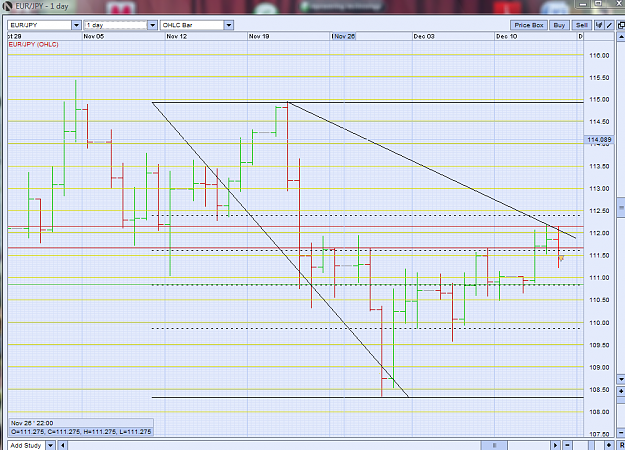Click the horizontal zoom in plus button
Viewport: 625px width, 450px height.
click(x=609, y=445)
